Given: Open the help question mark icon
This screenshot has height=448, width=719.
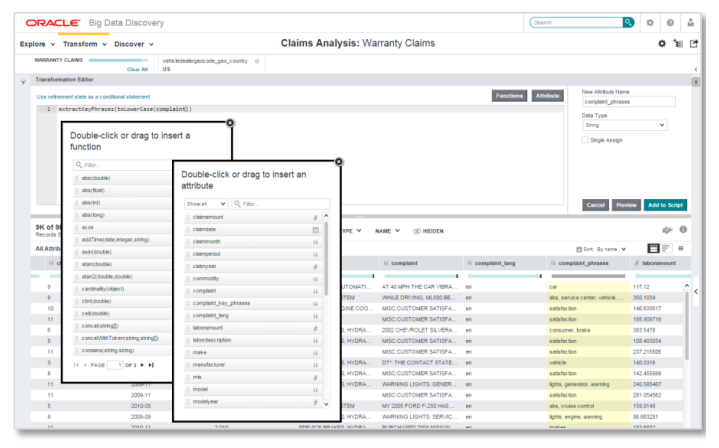Looking at the screenshot, I should (674, 22).
